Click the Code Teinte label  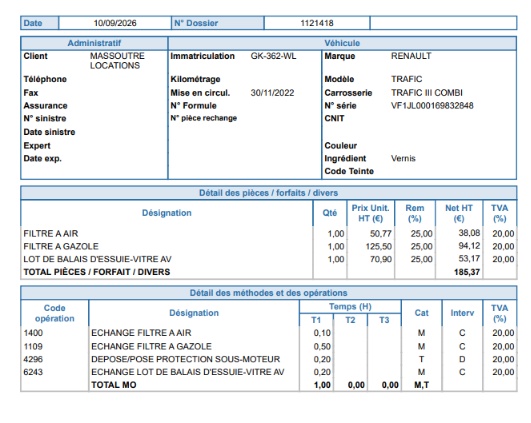tap(349, 171)
